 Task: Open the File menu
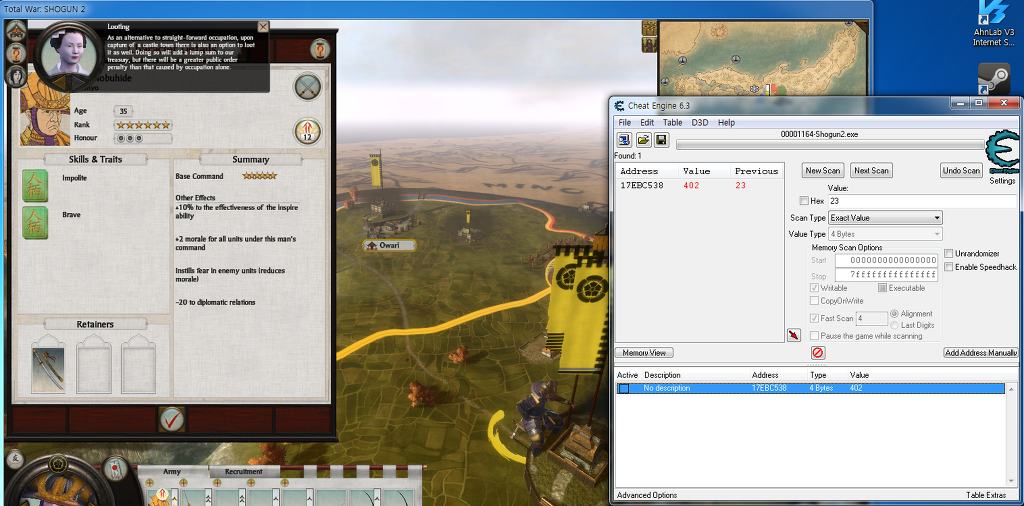pyautogui.click(x=624, y=122)
